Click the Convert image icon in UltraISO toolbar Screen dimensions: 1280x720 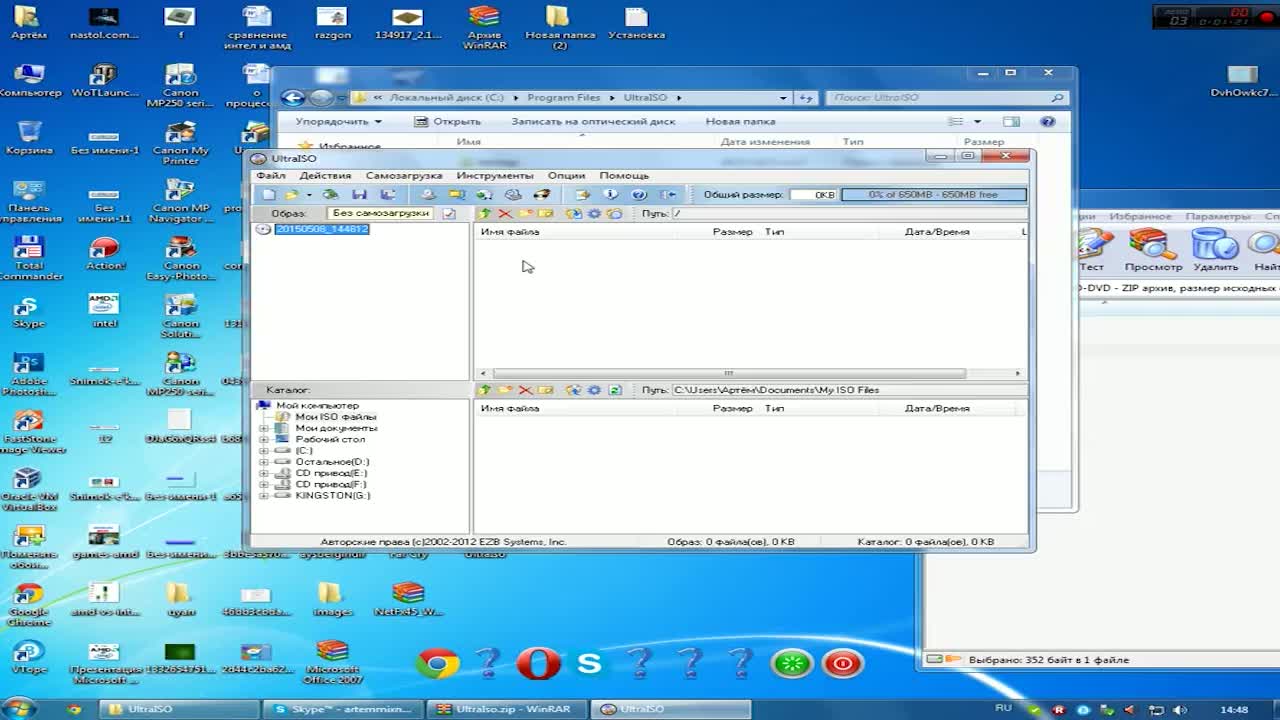coord(484,195)
